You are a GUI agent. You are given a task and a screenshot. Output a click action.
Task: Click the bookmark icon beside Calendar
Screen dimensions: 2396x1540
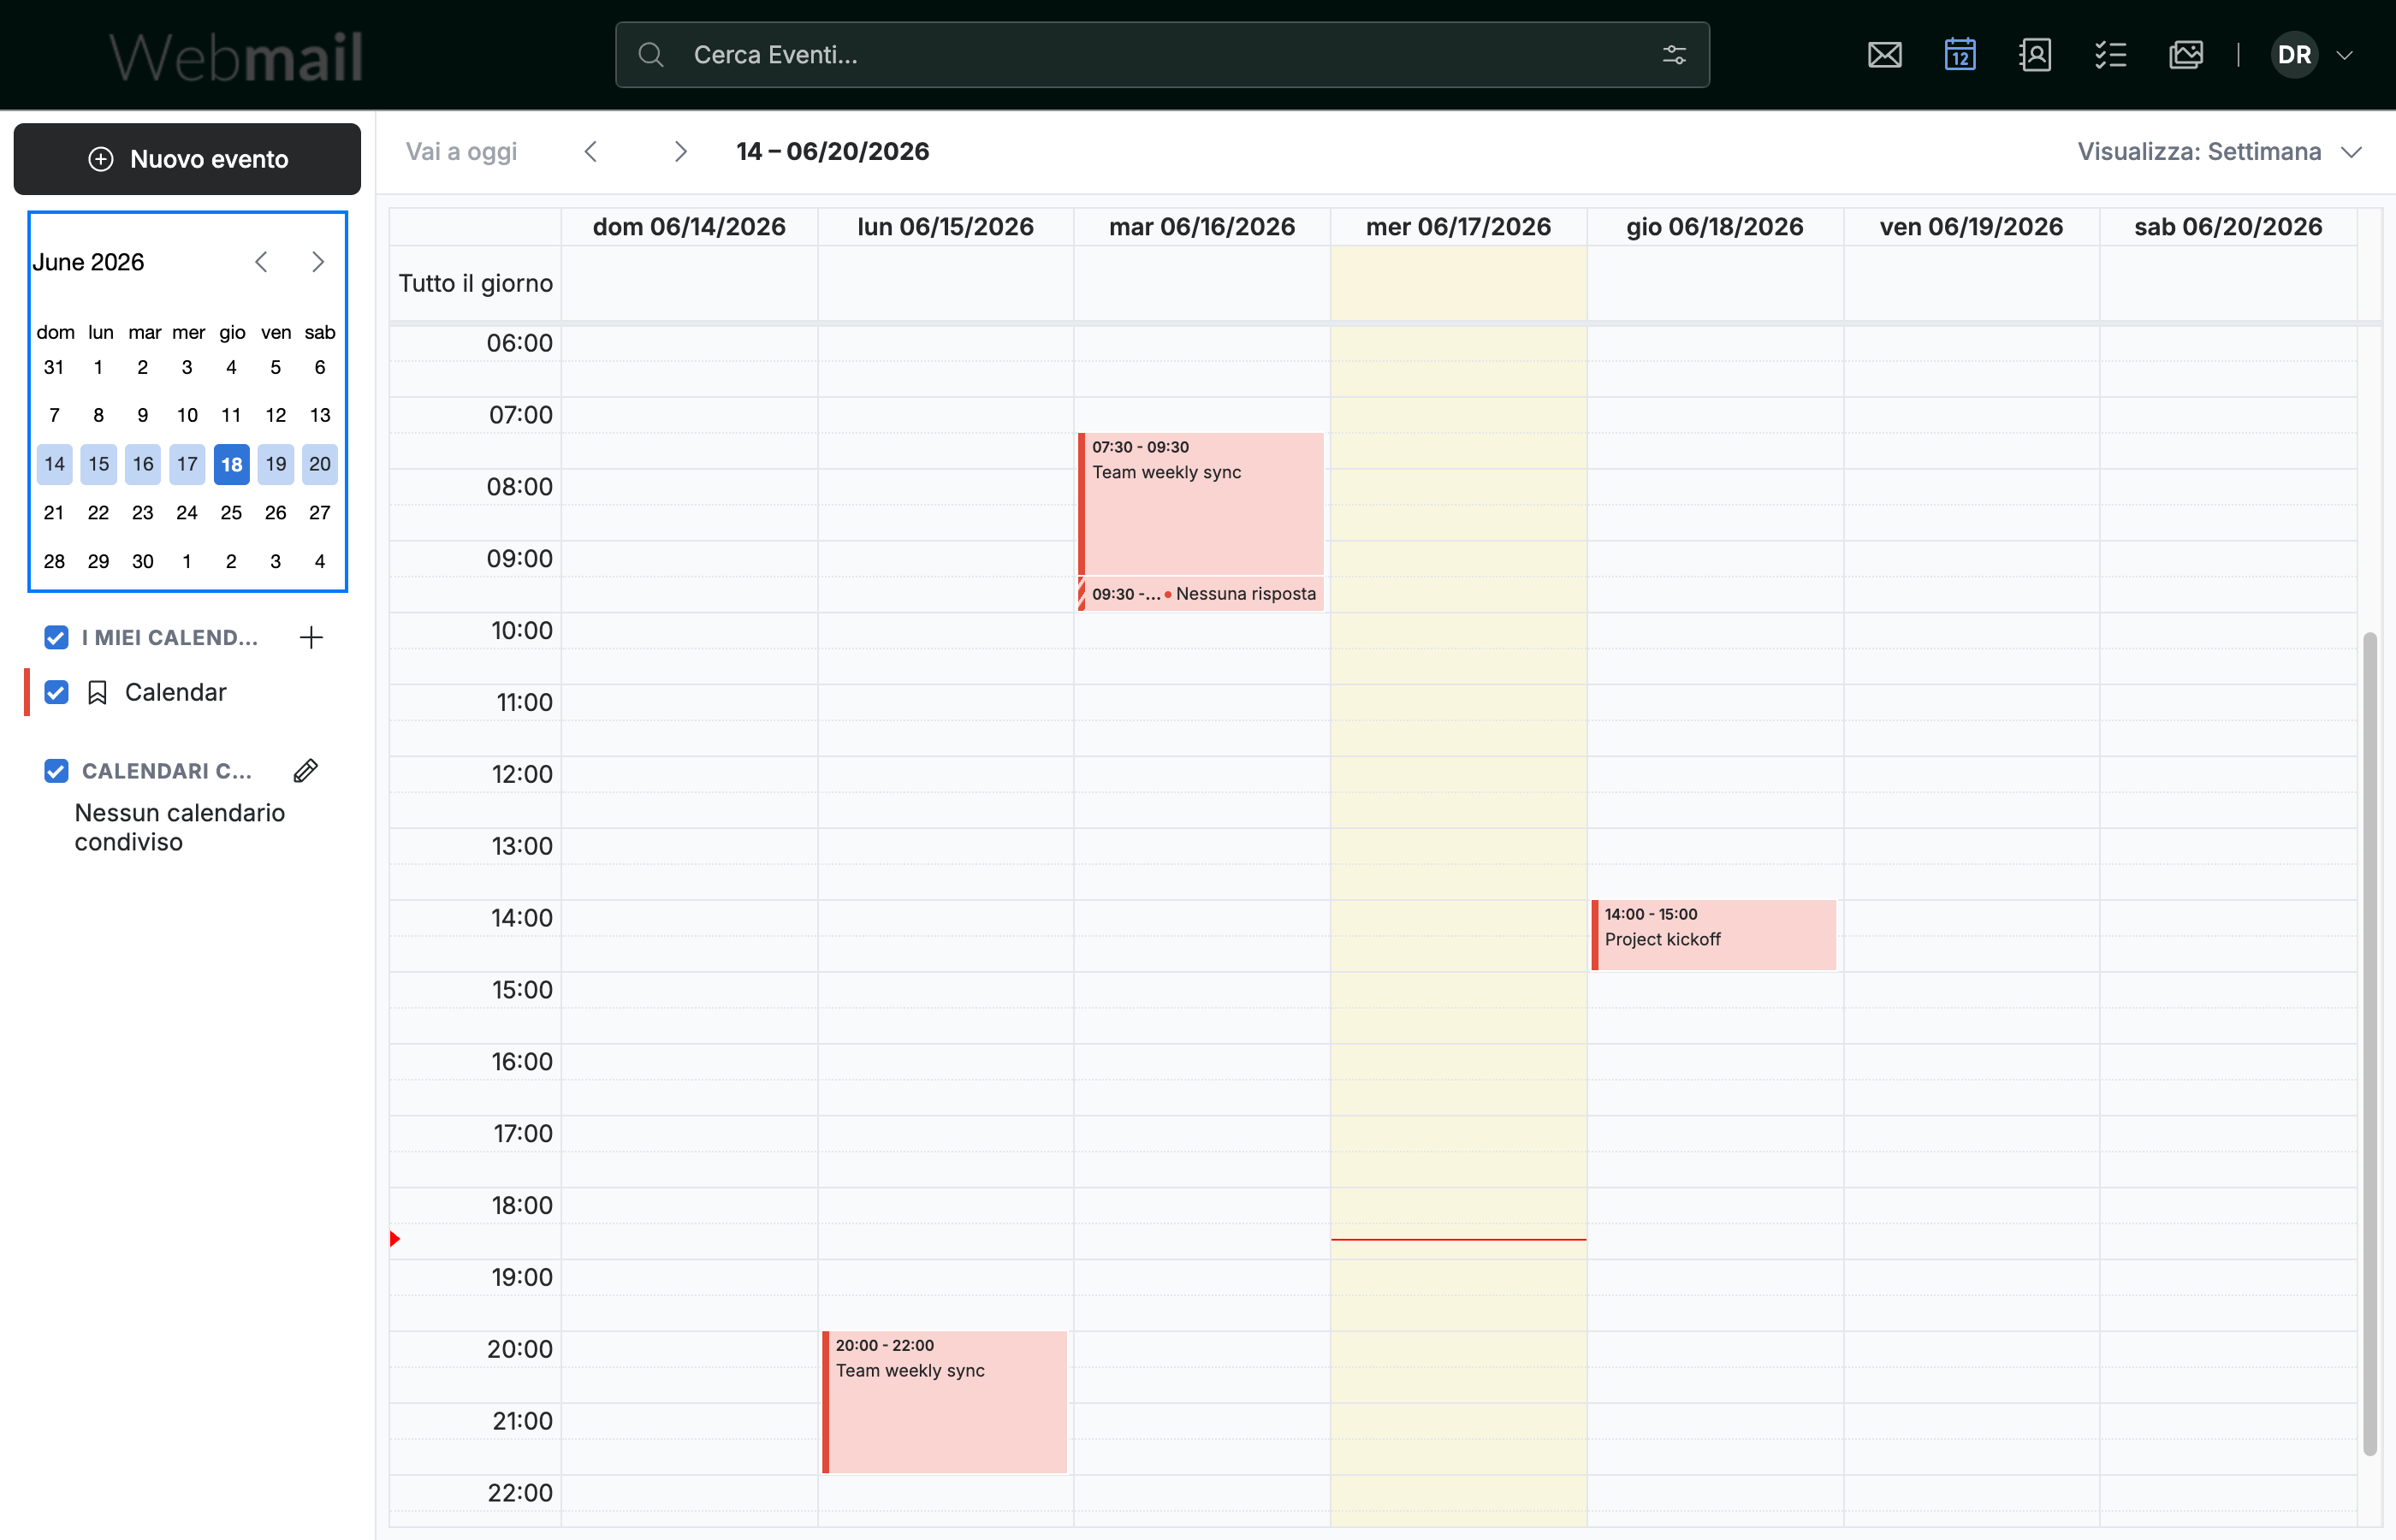click(97, 692)
